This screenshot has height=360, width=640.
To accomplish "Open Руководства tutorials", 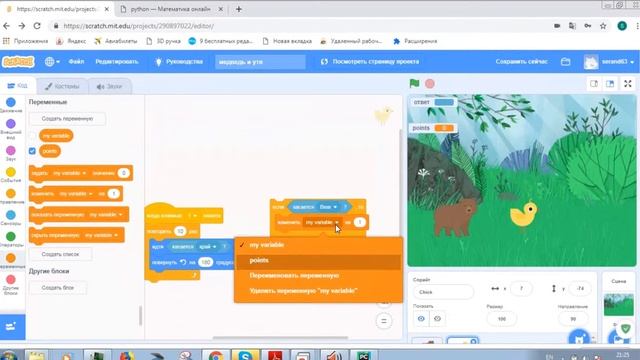I will pyautogui.click(x=179, y=62).
